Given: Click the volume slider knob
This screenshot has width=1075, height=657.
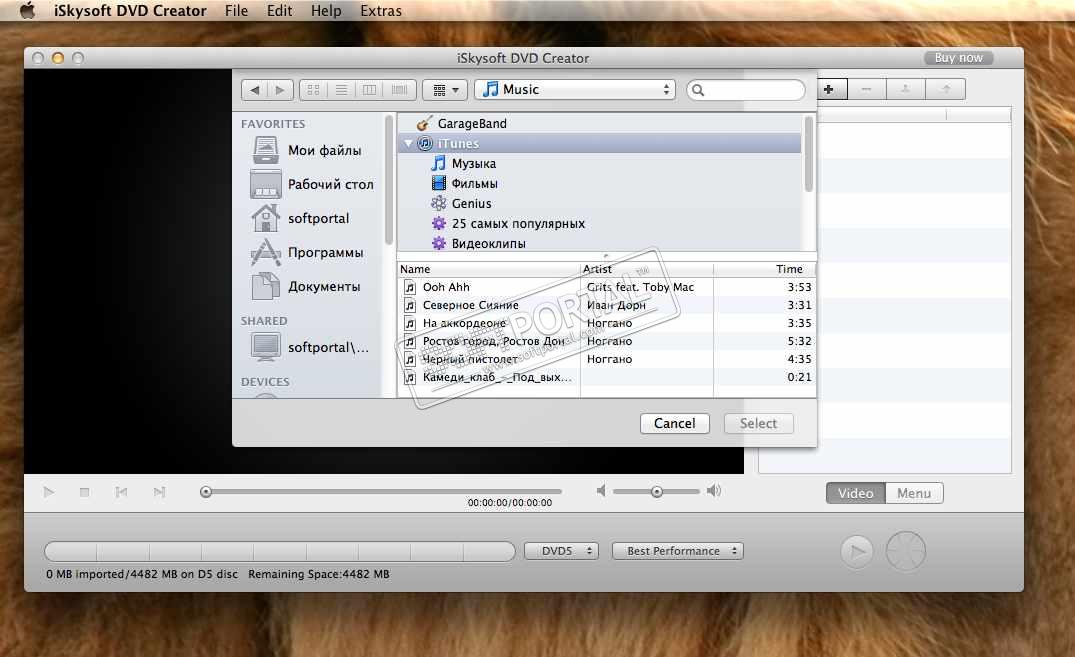Looking at the screenshot, I should 657,492.
